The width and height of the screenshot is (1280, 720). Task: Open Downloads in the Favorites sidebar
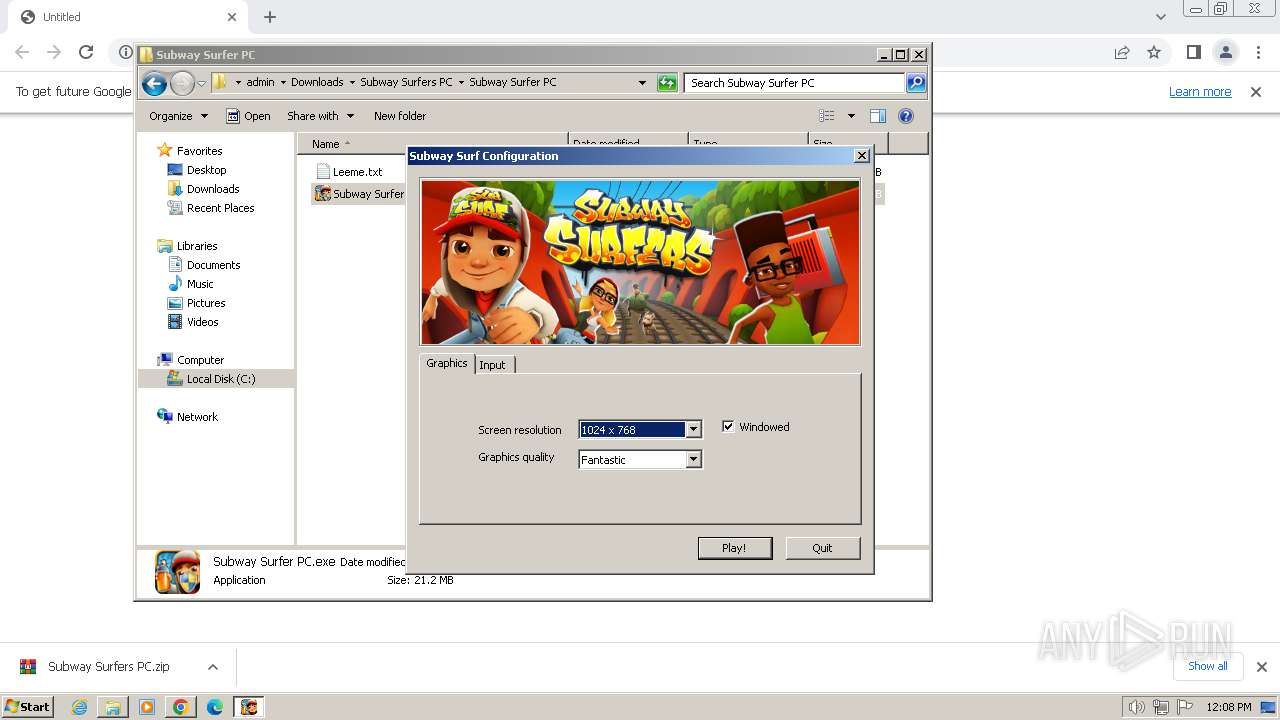[213, 189]
